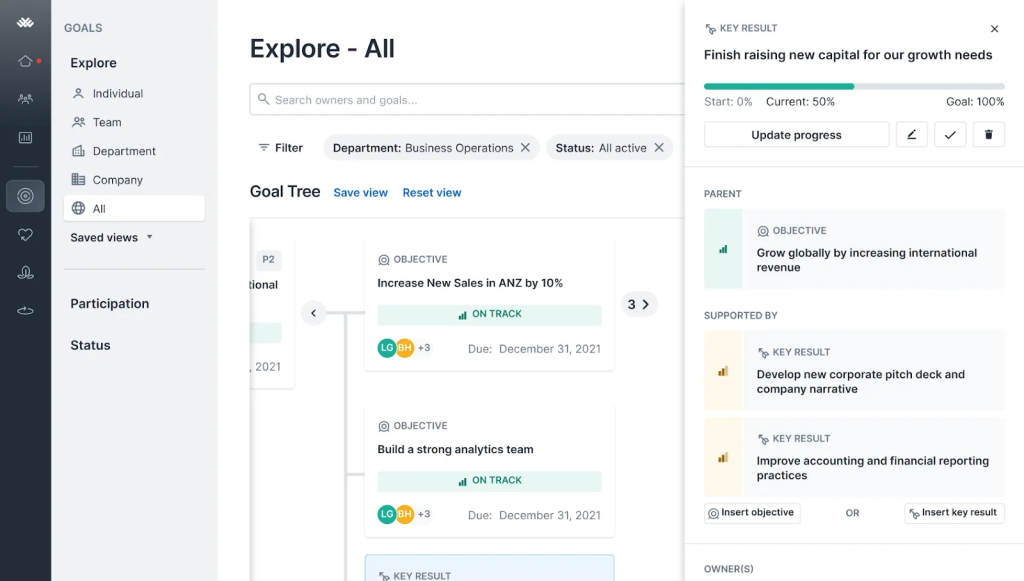
Task: Edit the key result using pencil icon
Action: point(911,133)
